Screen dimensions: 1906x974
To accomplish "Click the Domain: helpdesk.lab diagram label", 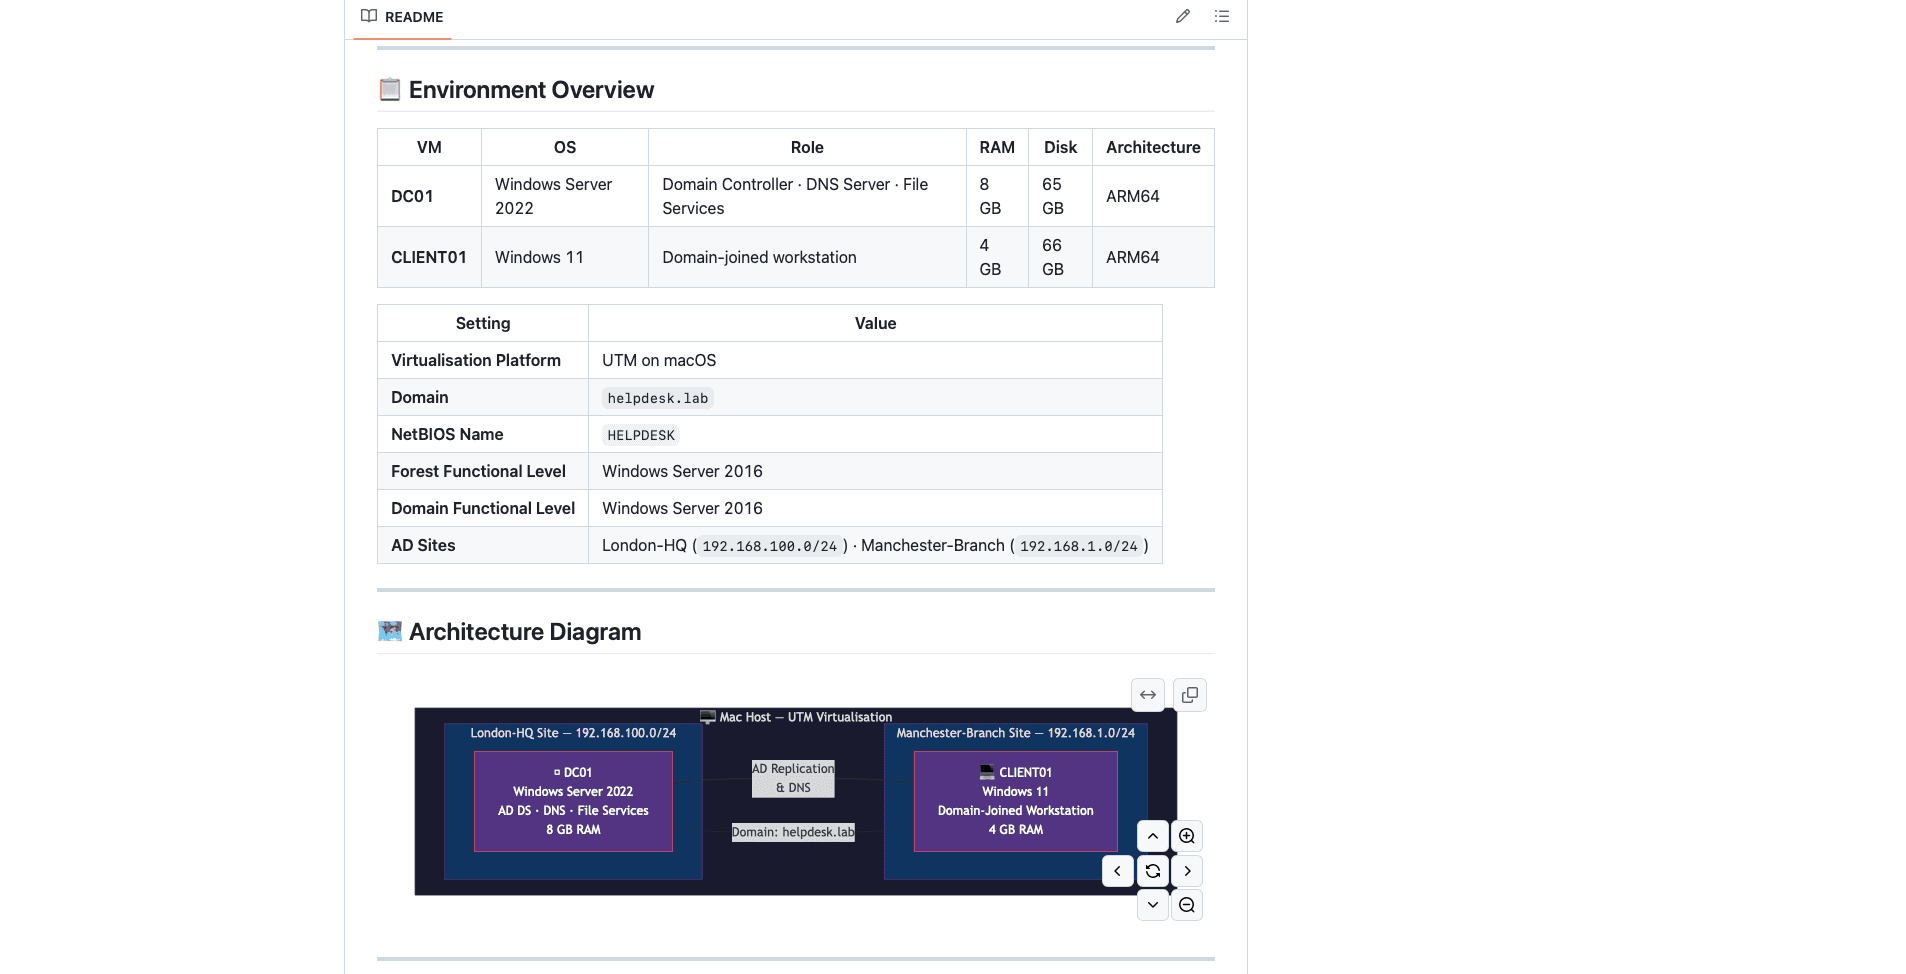I will 793,832.
